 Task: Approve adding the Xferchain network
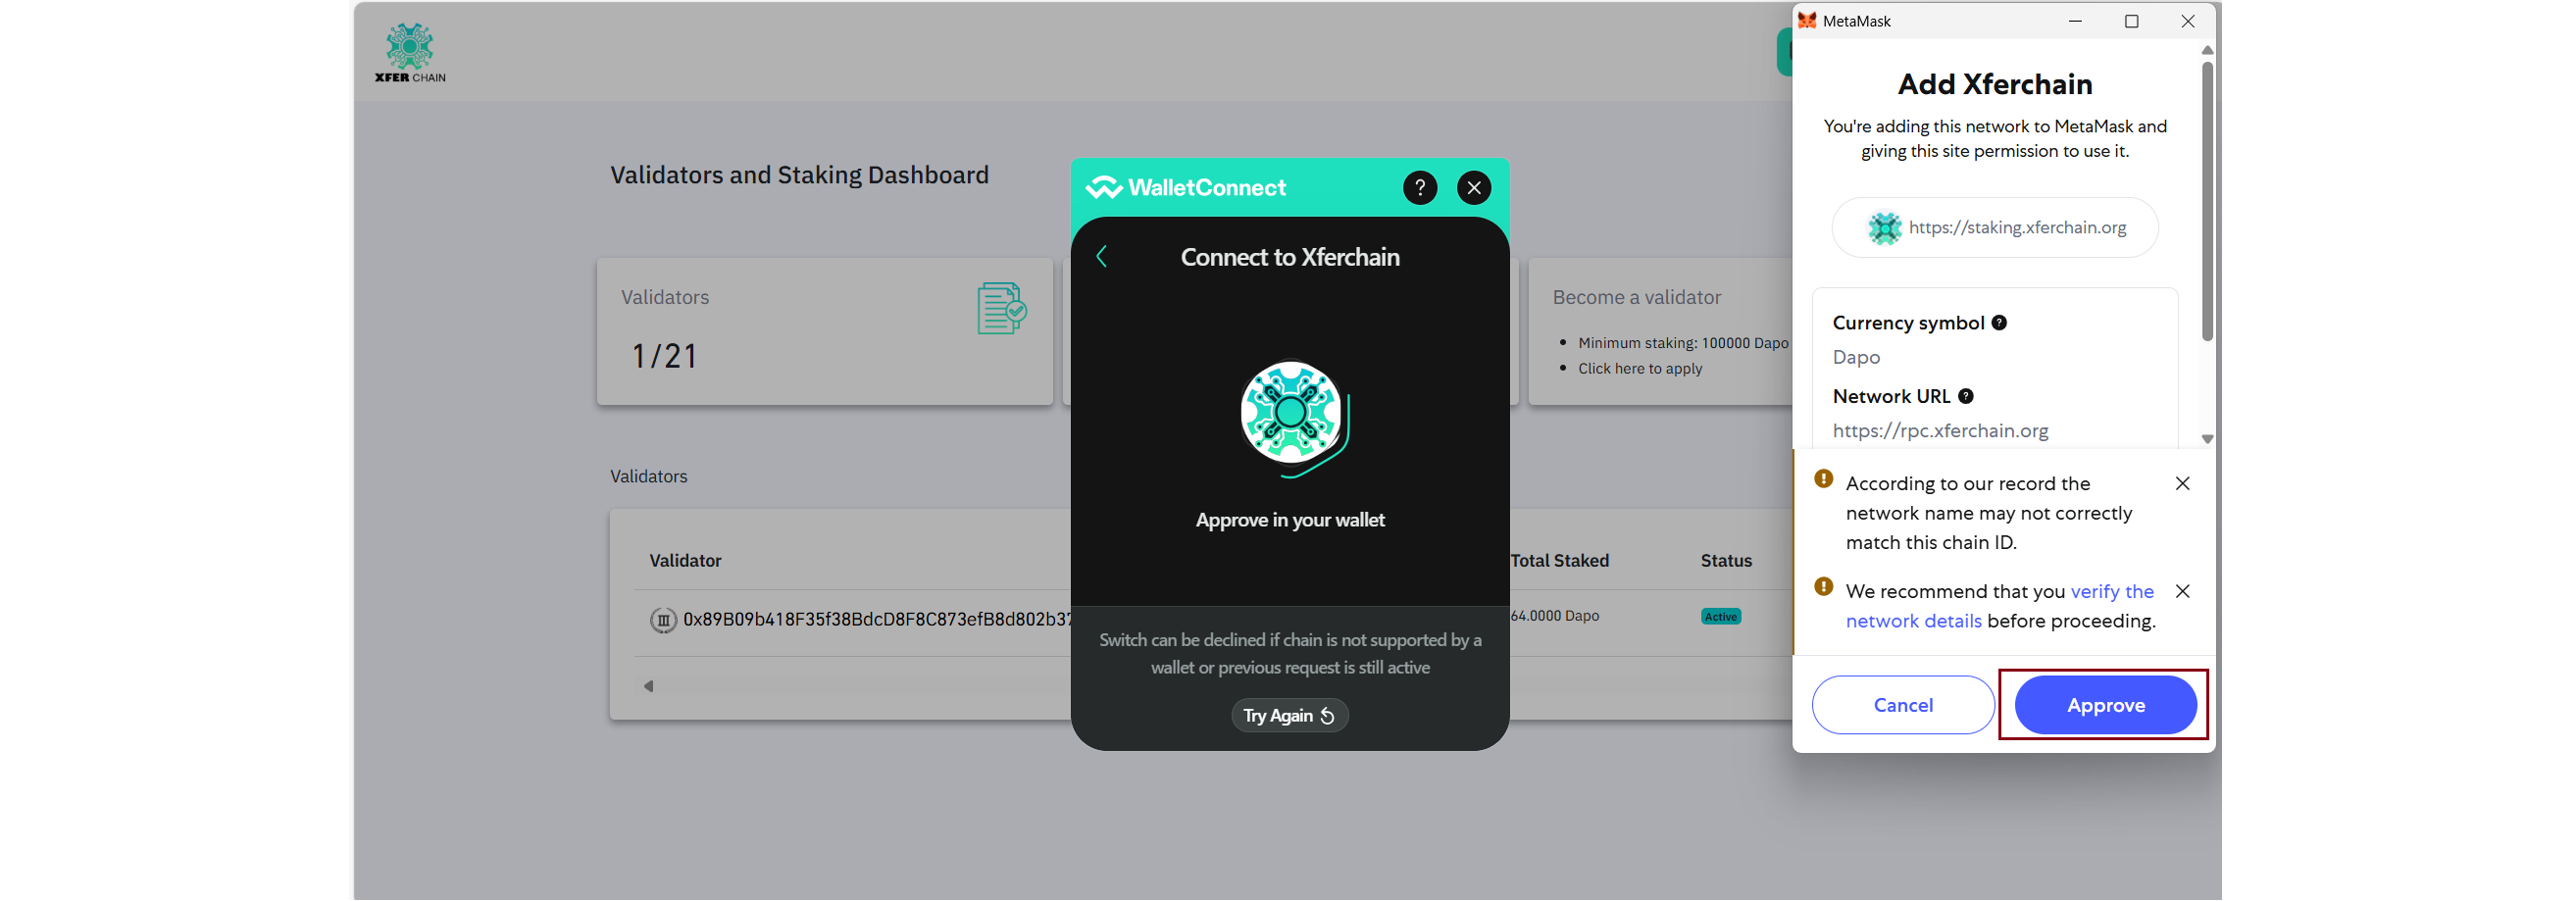(2104, 704)
